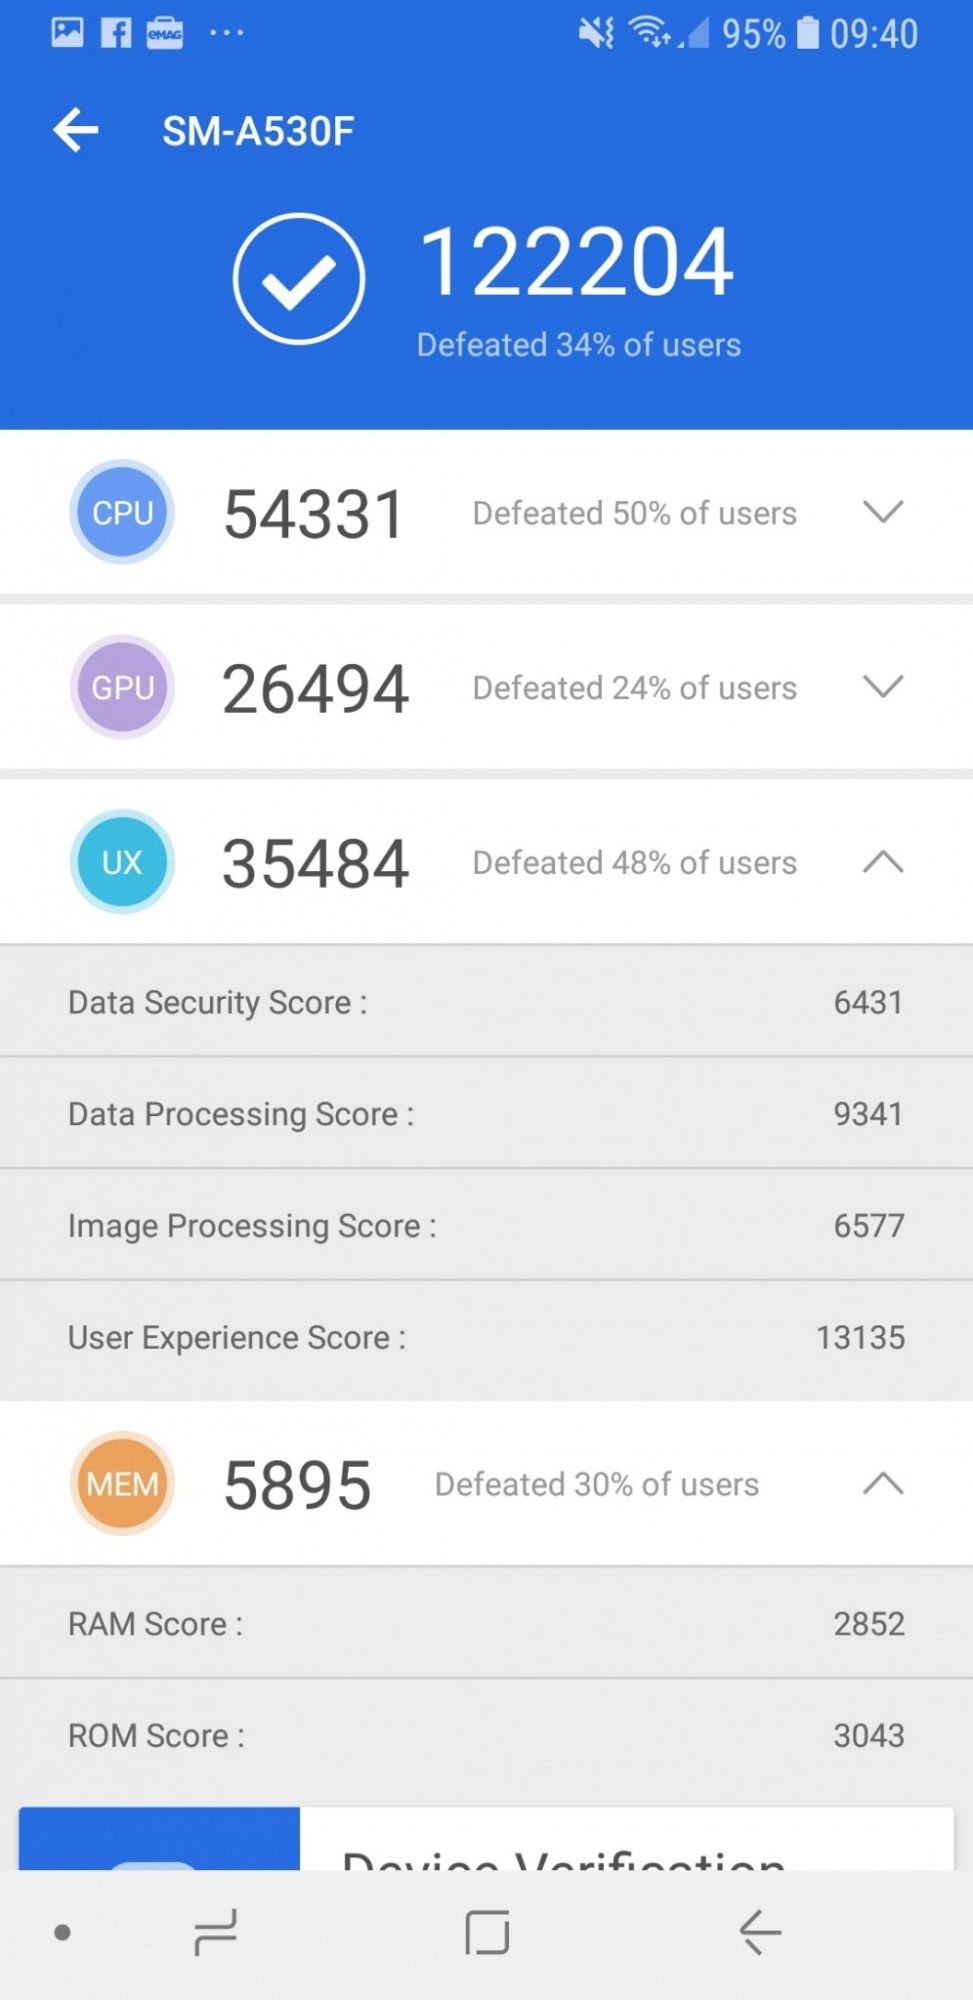
Task: Tap the blue CPU badge icon
Action: tap(122, 512)
